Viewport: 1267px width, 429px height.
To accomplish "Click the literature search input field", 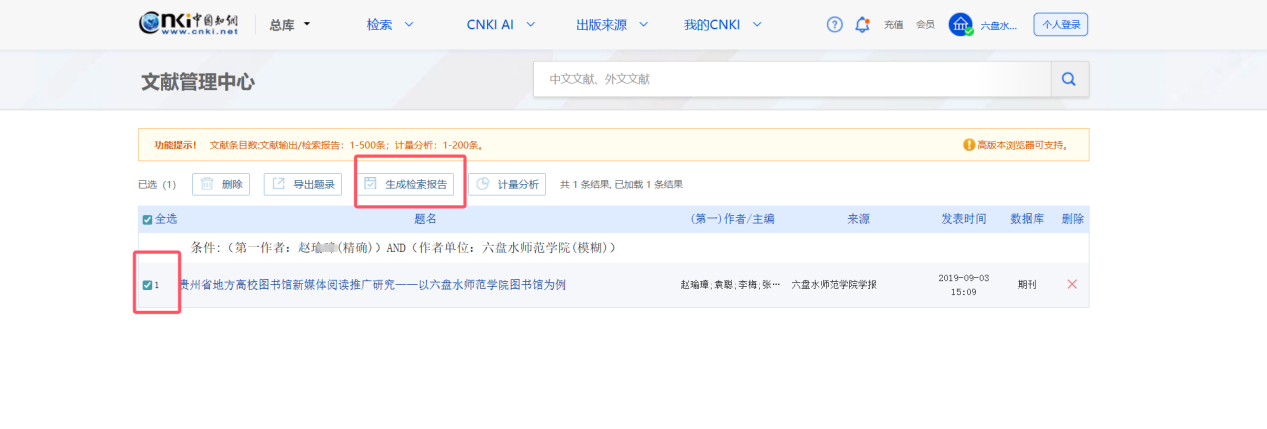I will (x=792, y=79).
